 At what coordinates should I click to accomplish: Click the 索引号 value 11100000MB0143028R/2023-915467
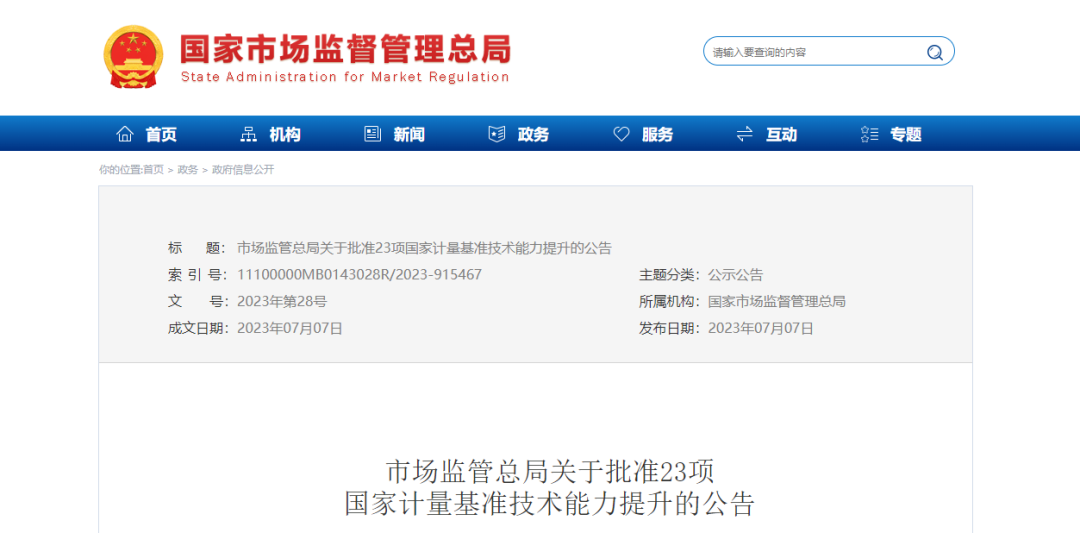click(x=359, y=274)
